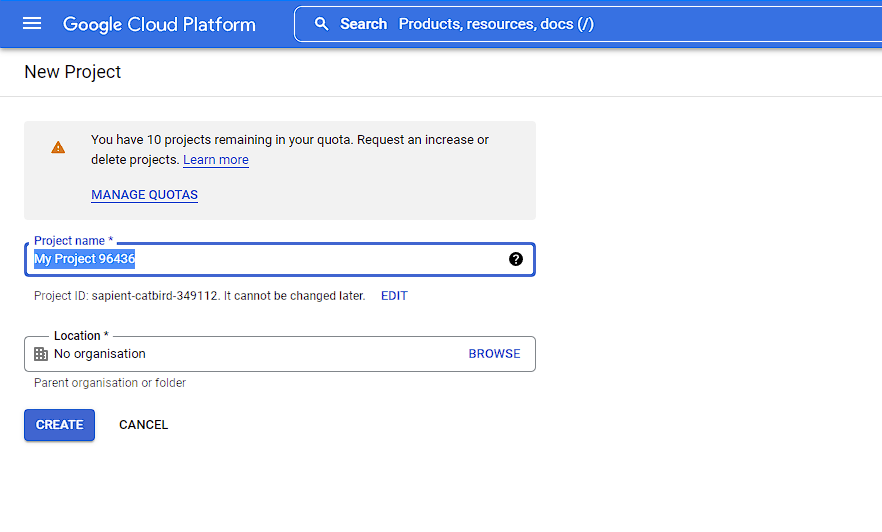Click the New Project page heading
The height and width of the screenshot is (532, 882).
click(73, 72)
